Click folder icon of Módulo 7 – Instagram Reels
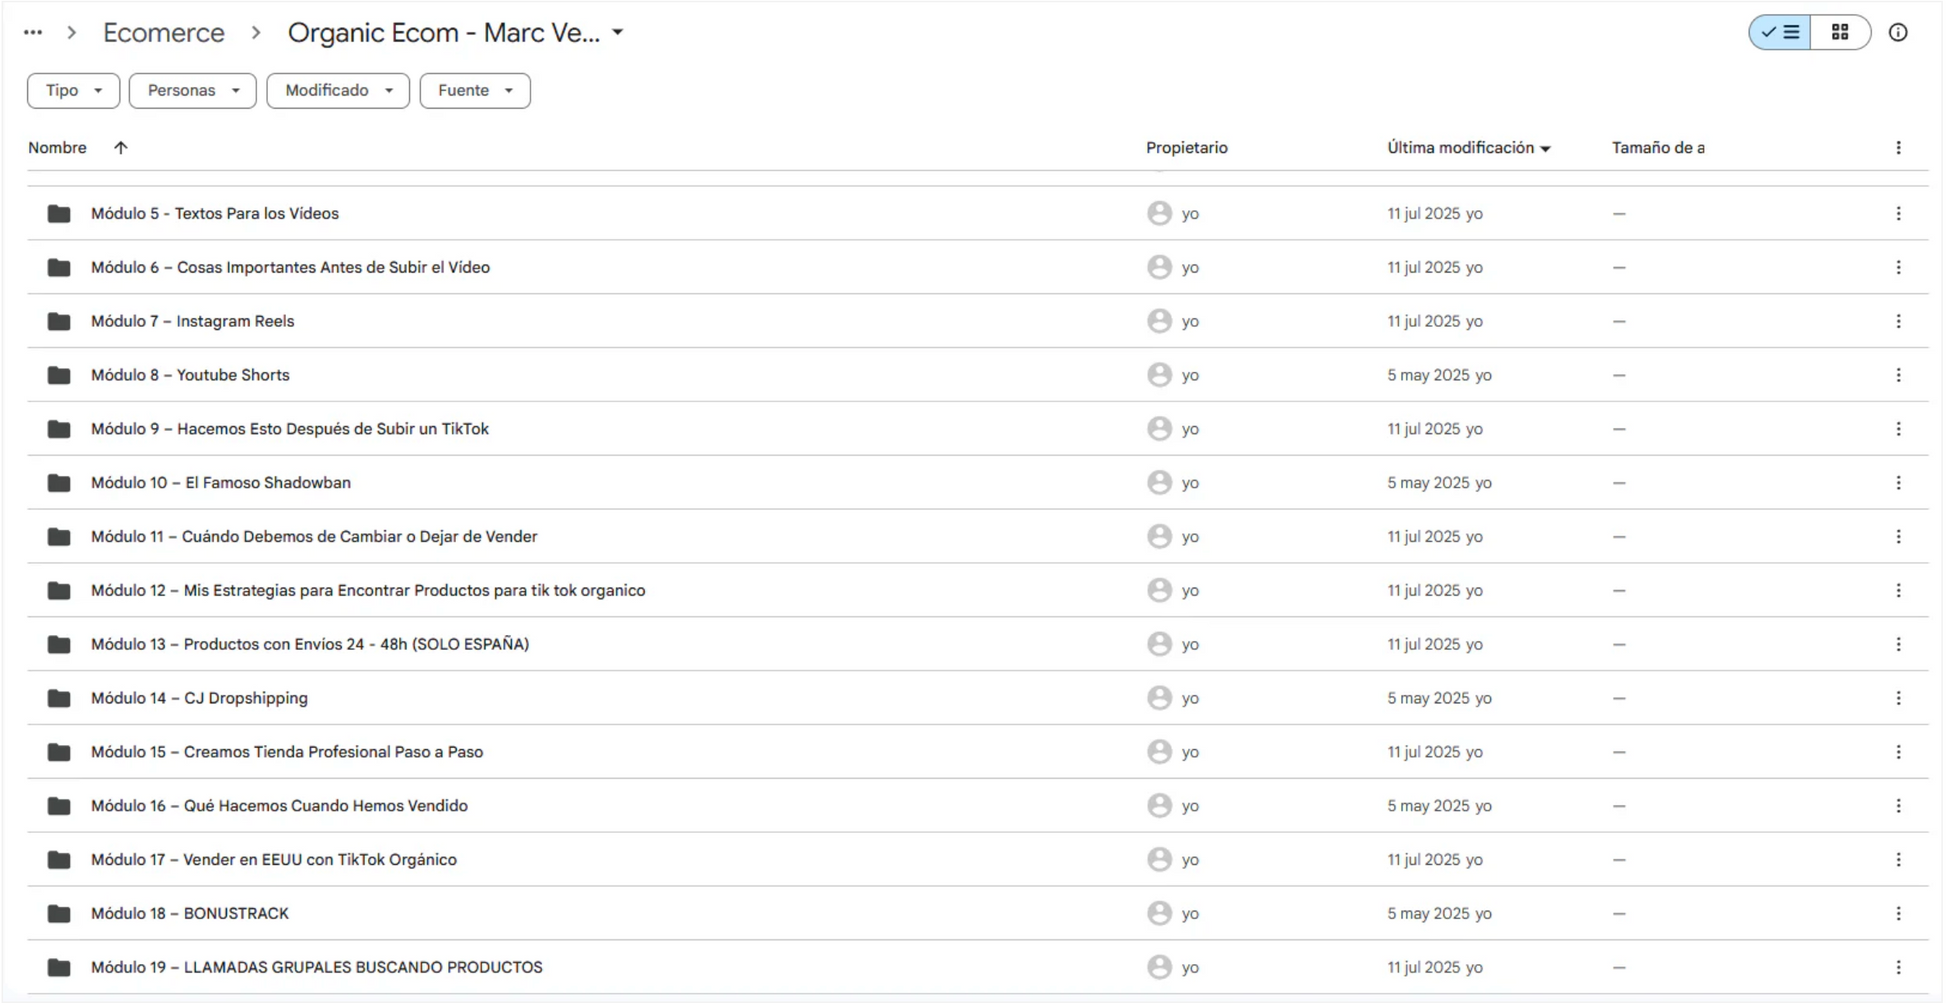The width and height of the screenshot is (1946, 1003). point(59,321)
